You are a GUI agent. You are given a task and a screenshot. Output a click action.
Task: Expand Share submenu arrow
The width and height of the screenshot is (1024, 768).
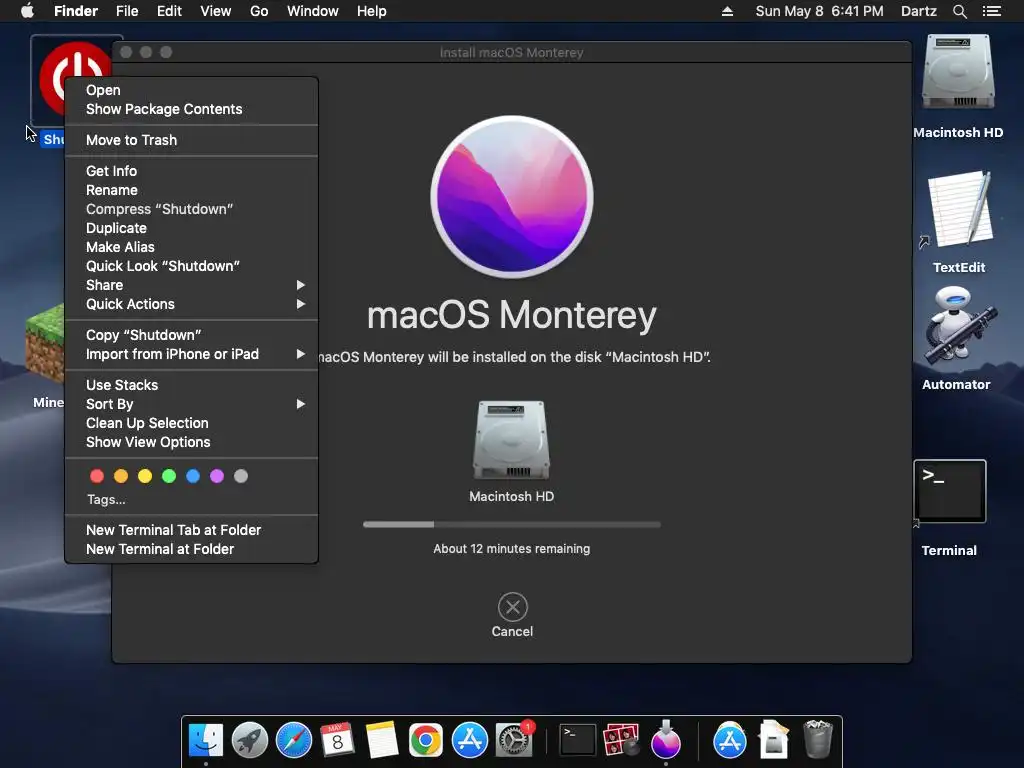pos(300,285)
